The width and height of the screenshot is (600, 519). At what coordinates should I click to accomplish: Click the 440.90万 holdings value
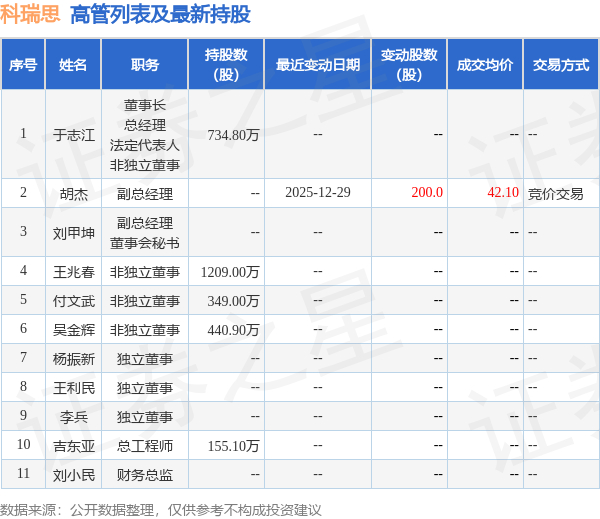click(x=233, y=330)
